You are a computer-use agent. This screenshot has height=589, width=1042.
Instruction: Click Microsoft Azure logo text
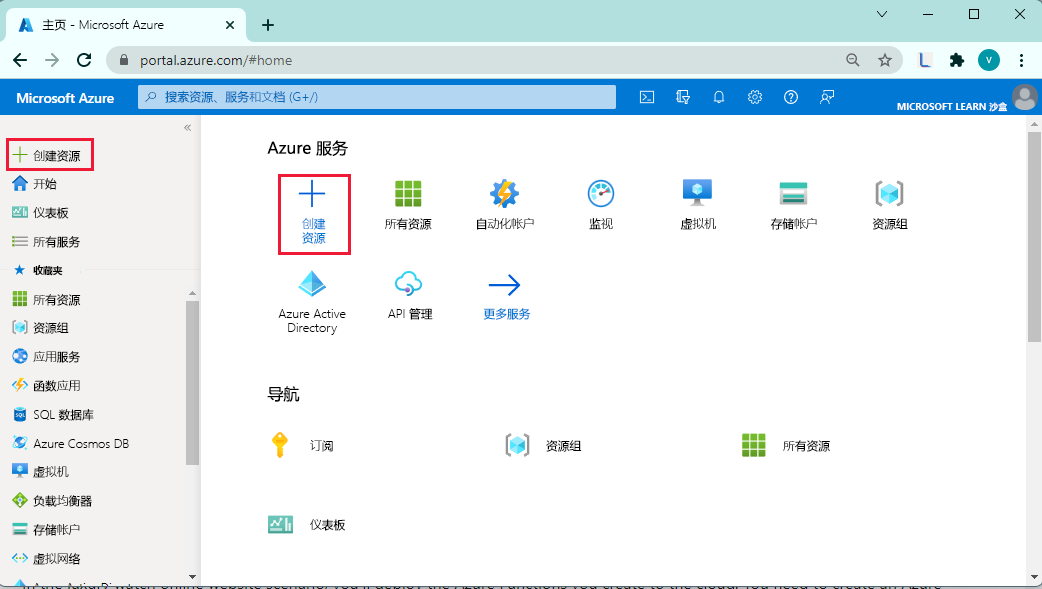pos(65,98)
